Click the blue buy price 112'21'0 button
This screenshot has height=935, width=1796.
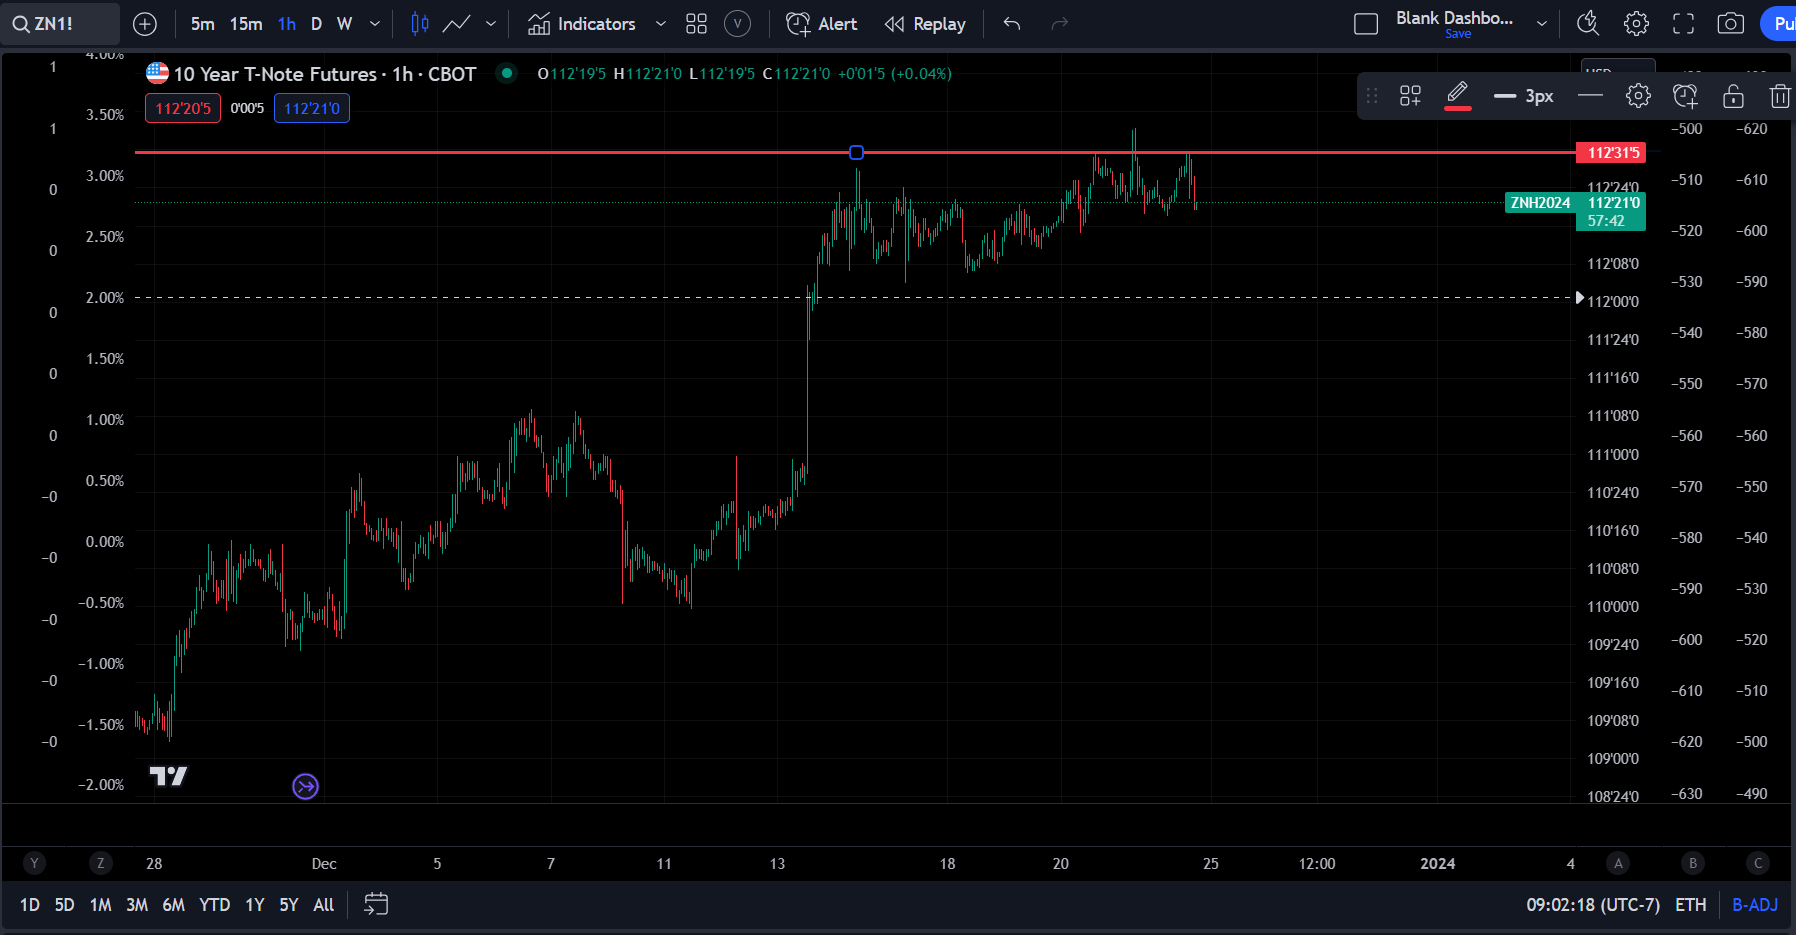[312, 108]
